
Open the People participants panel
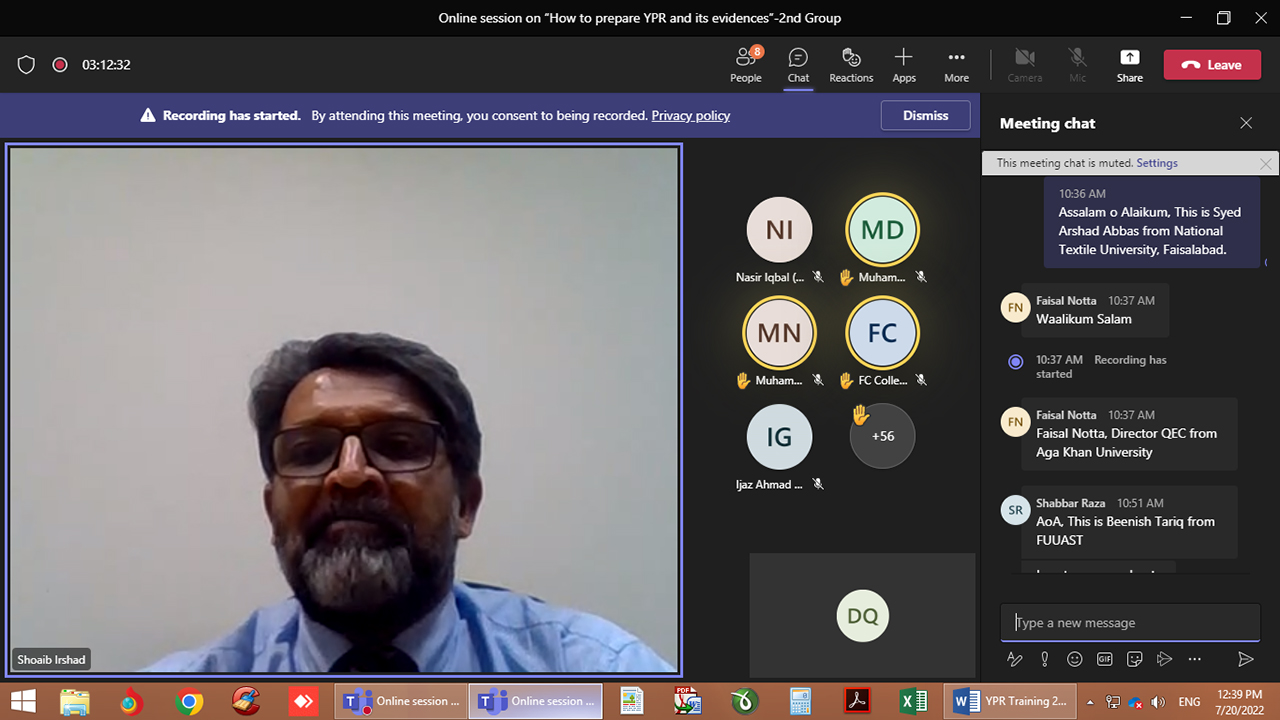click(x=745, y=65)
